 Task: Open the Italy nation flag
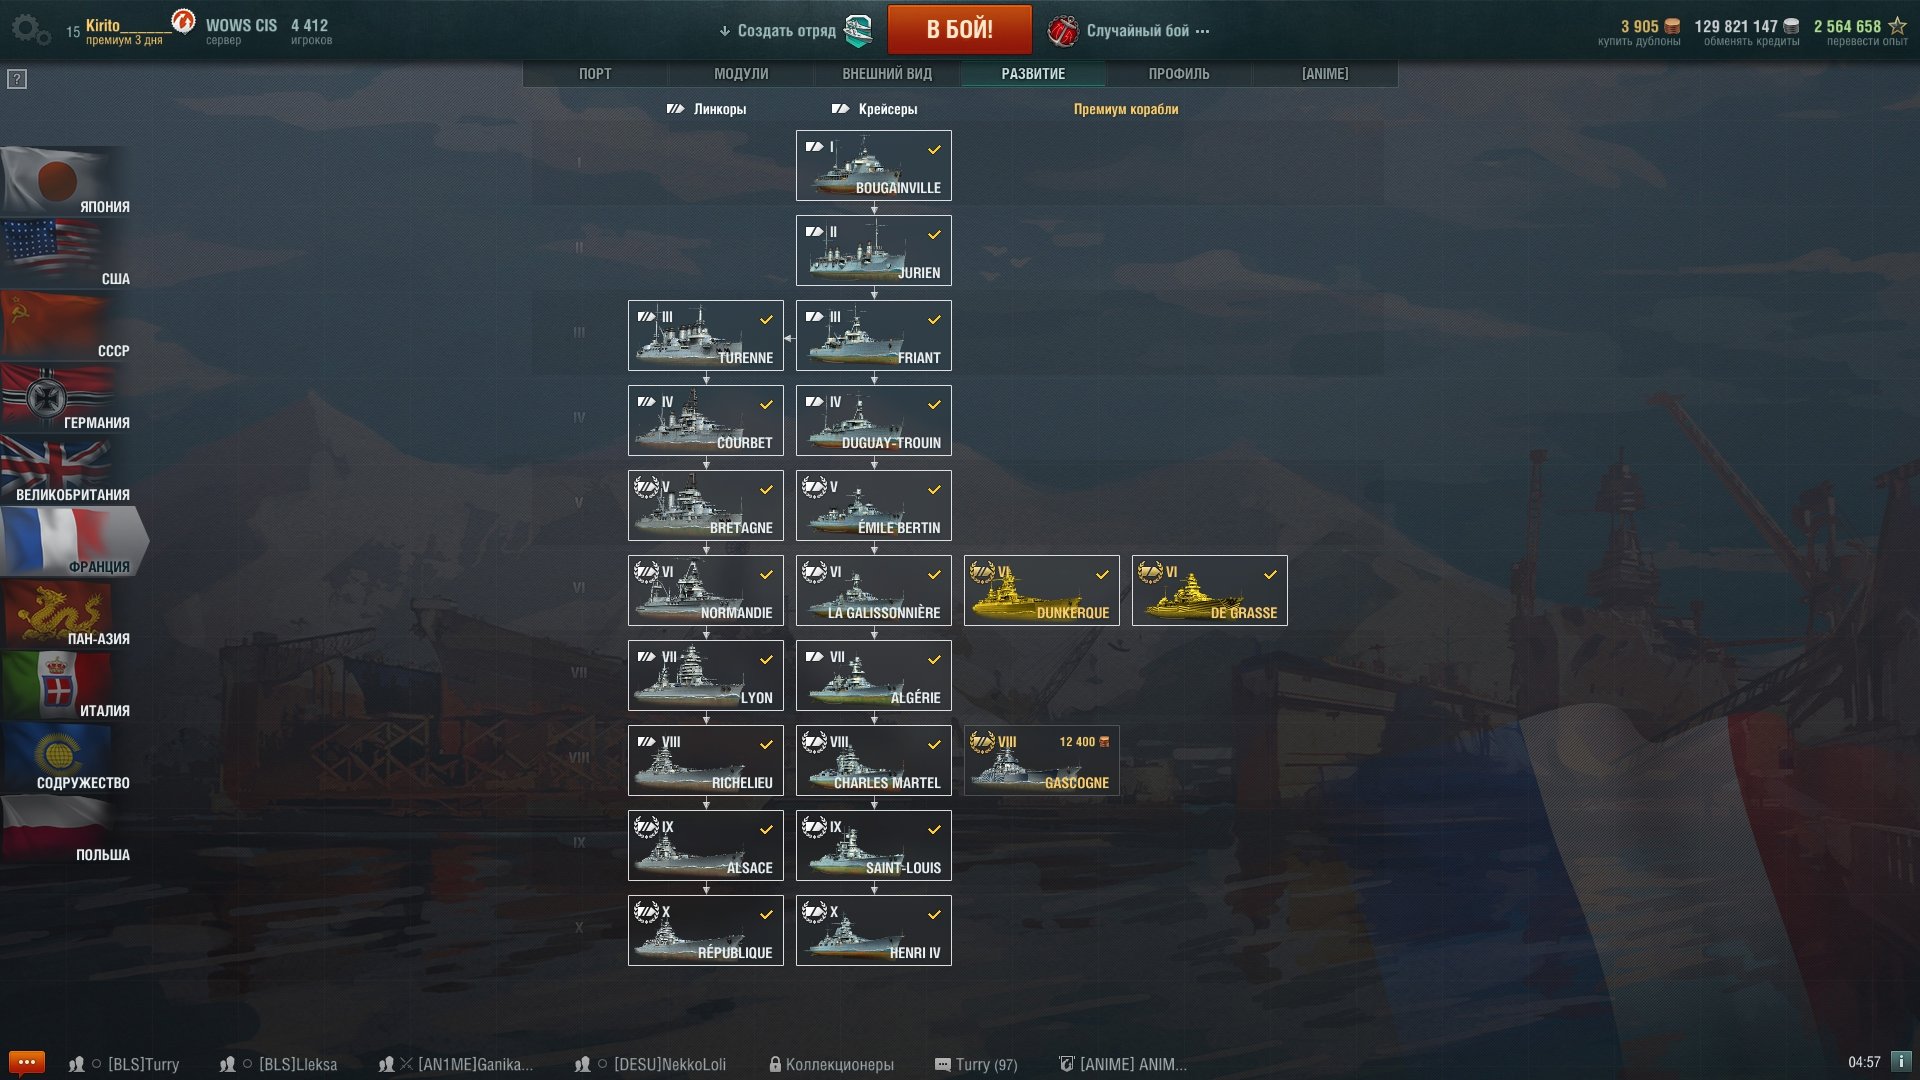pyautogui.click(x=66, y=686)
